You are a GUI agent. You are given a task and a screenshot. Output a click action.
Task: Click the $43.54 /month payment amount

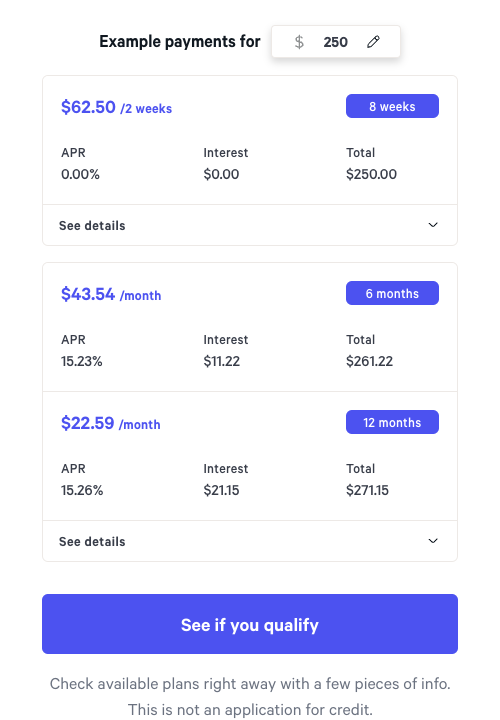[111, 294]
